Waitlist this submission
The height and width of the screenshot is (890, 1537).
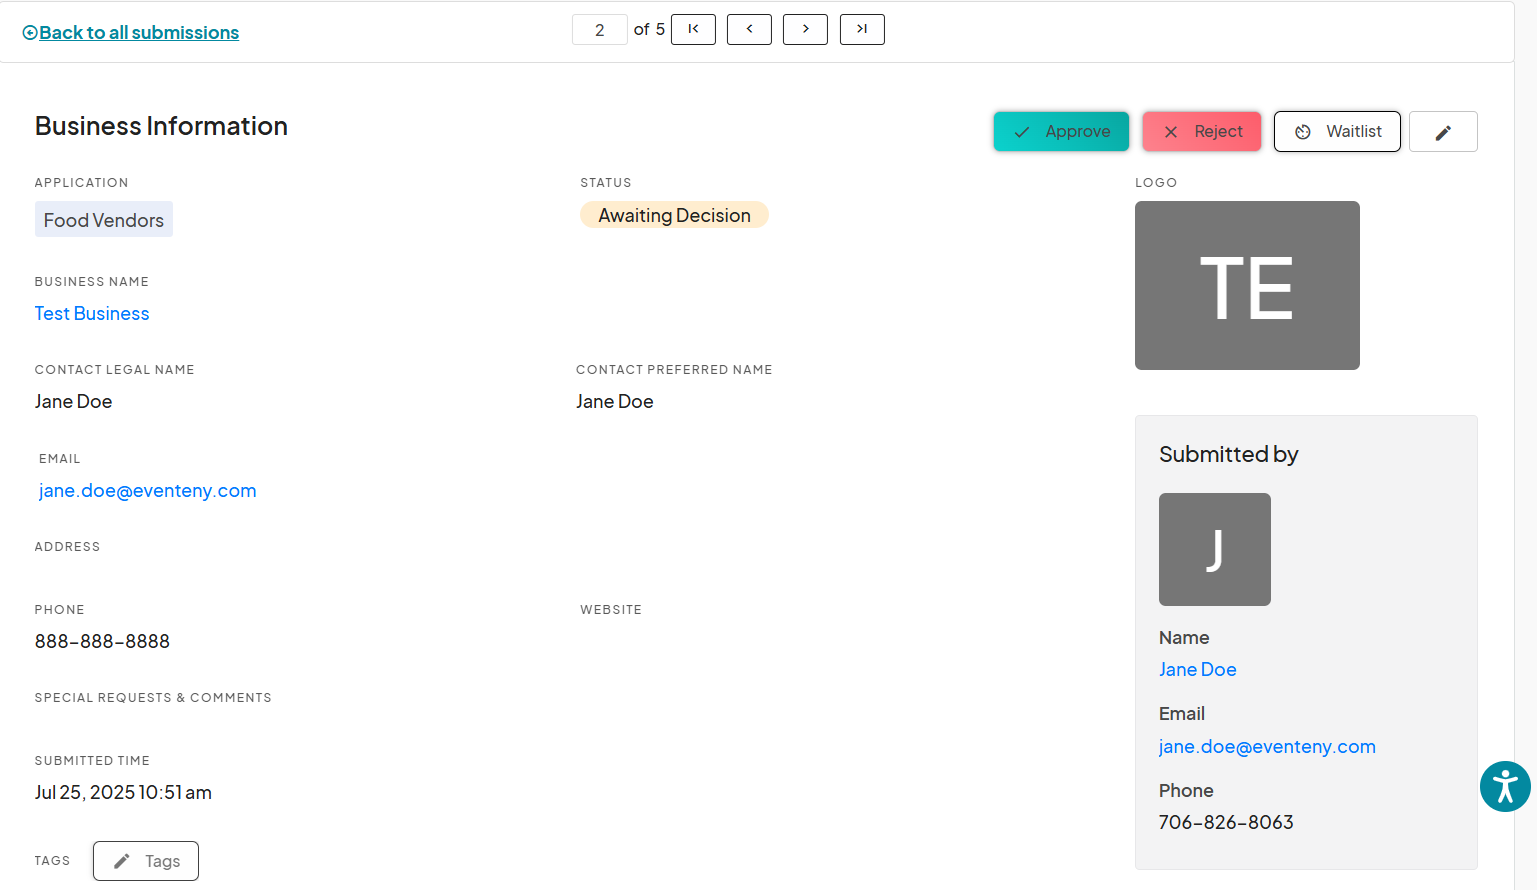pyautogui.click(x=1337, y=132)
